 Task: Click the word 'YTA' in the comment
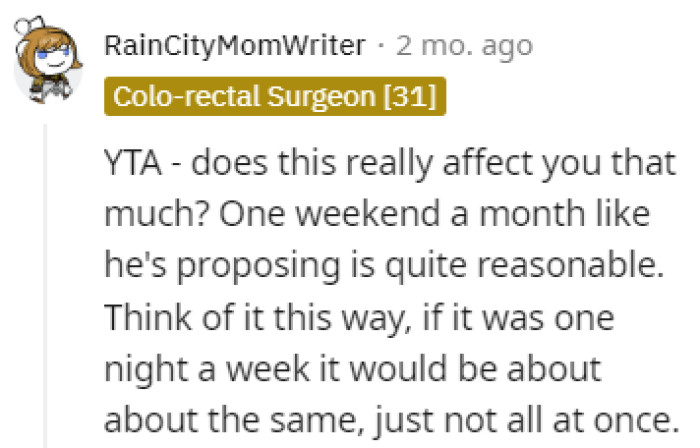point(132,163)
